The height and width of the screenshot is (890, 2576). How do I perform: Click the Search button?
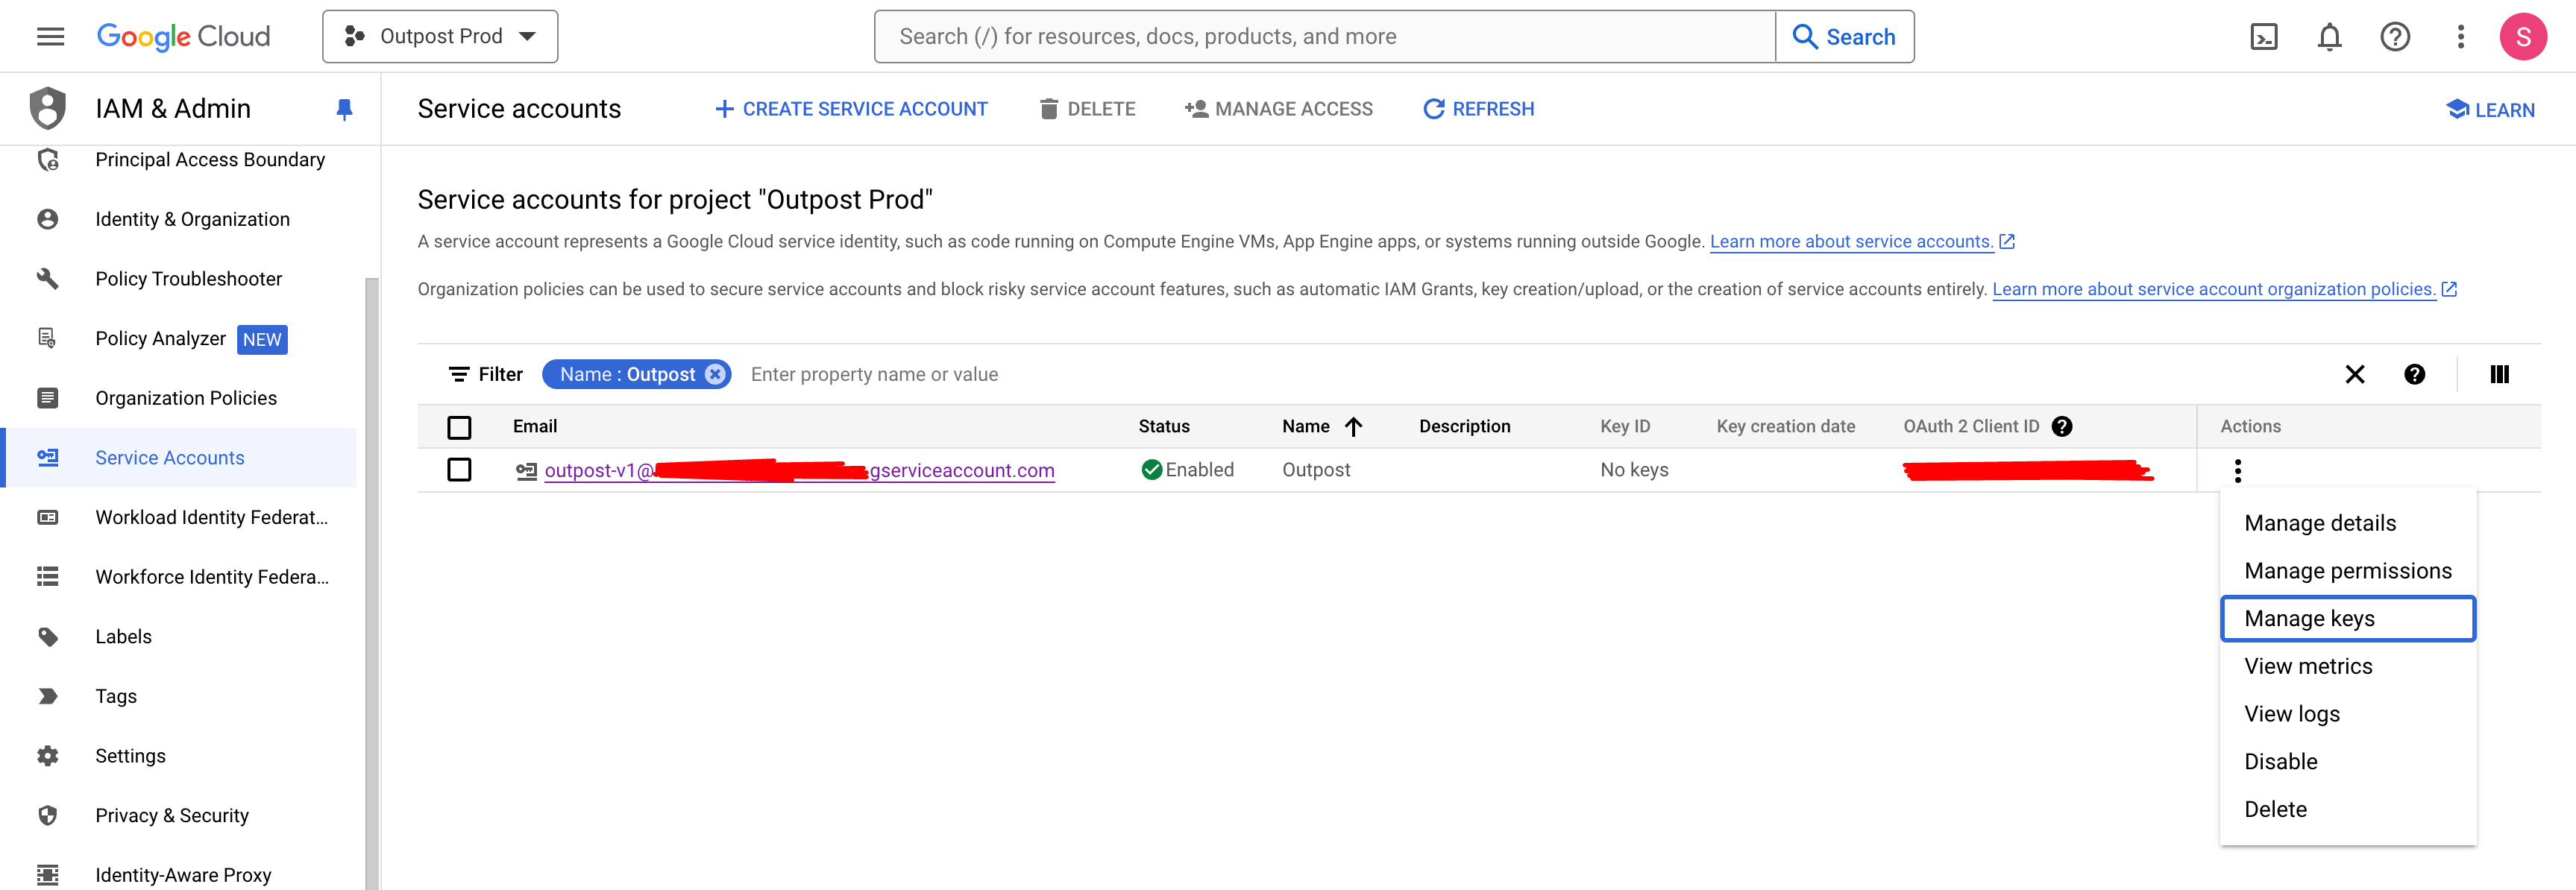pyautogui.click(x=1844, y=37)
